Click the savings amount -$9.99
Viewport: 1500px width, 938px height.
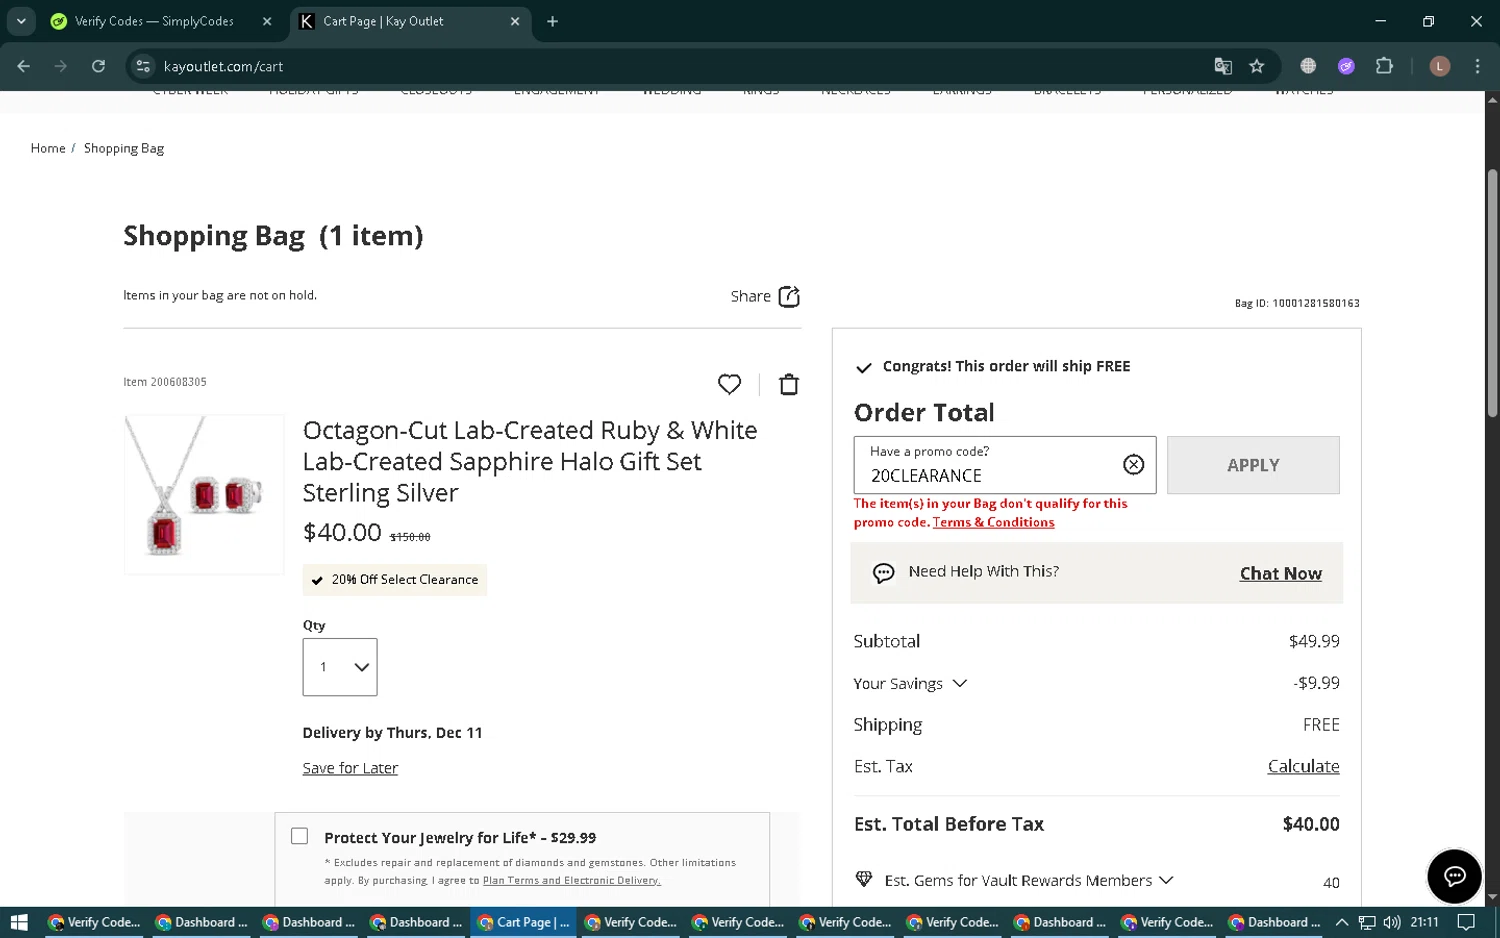[1316, 683]
